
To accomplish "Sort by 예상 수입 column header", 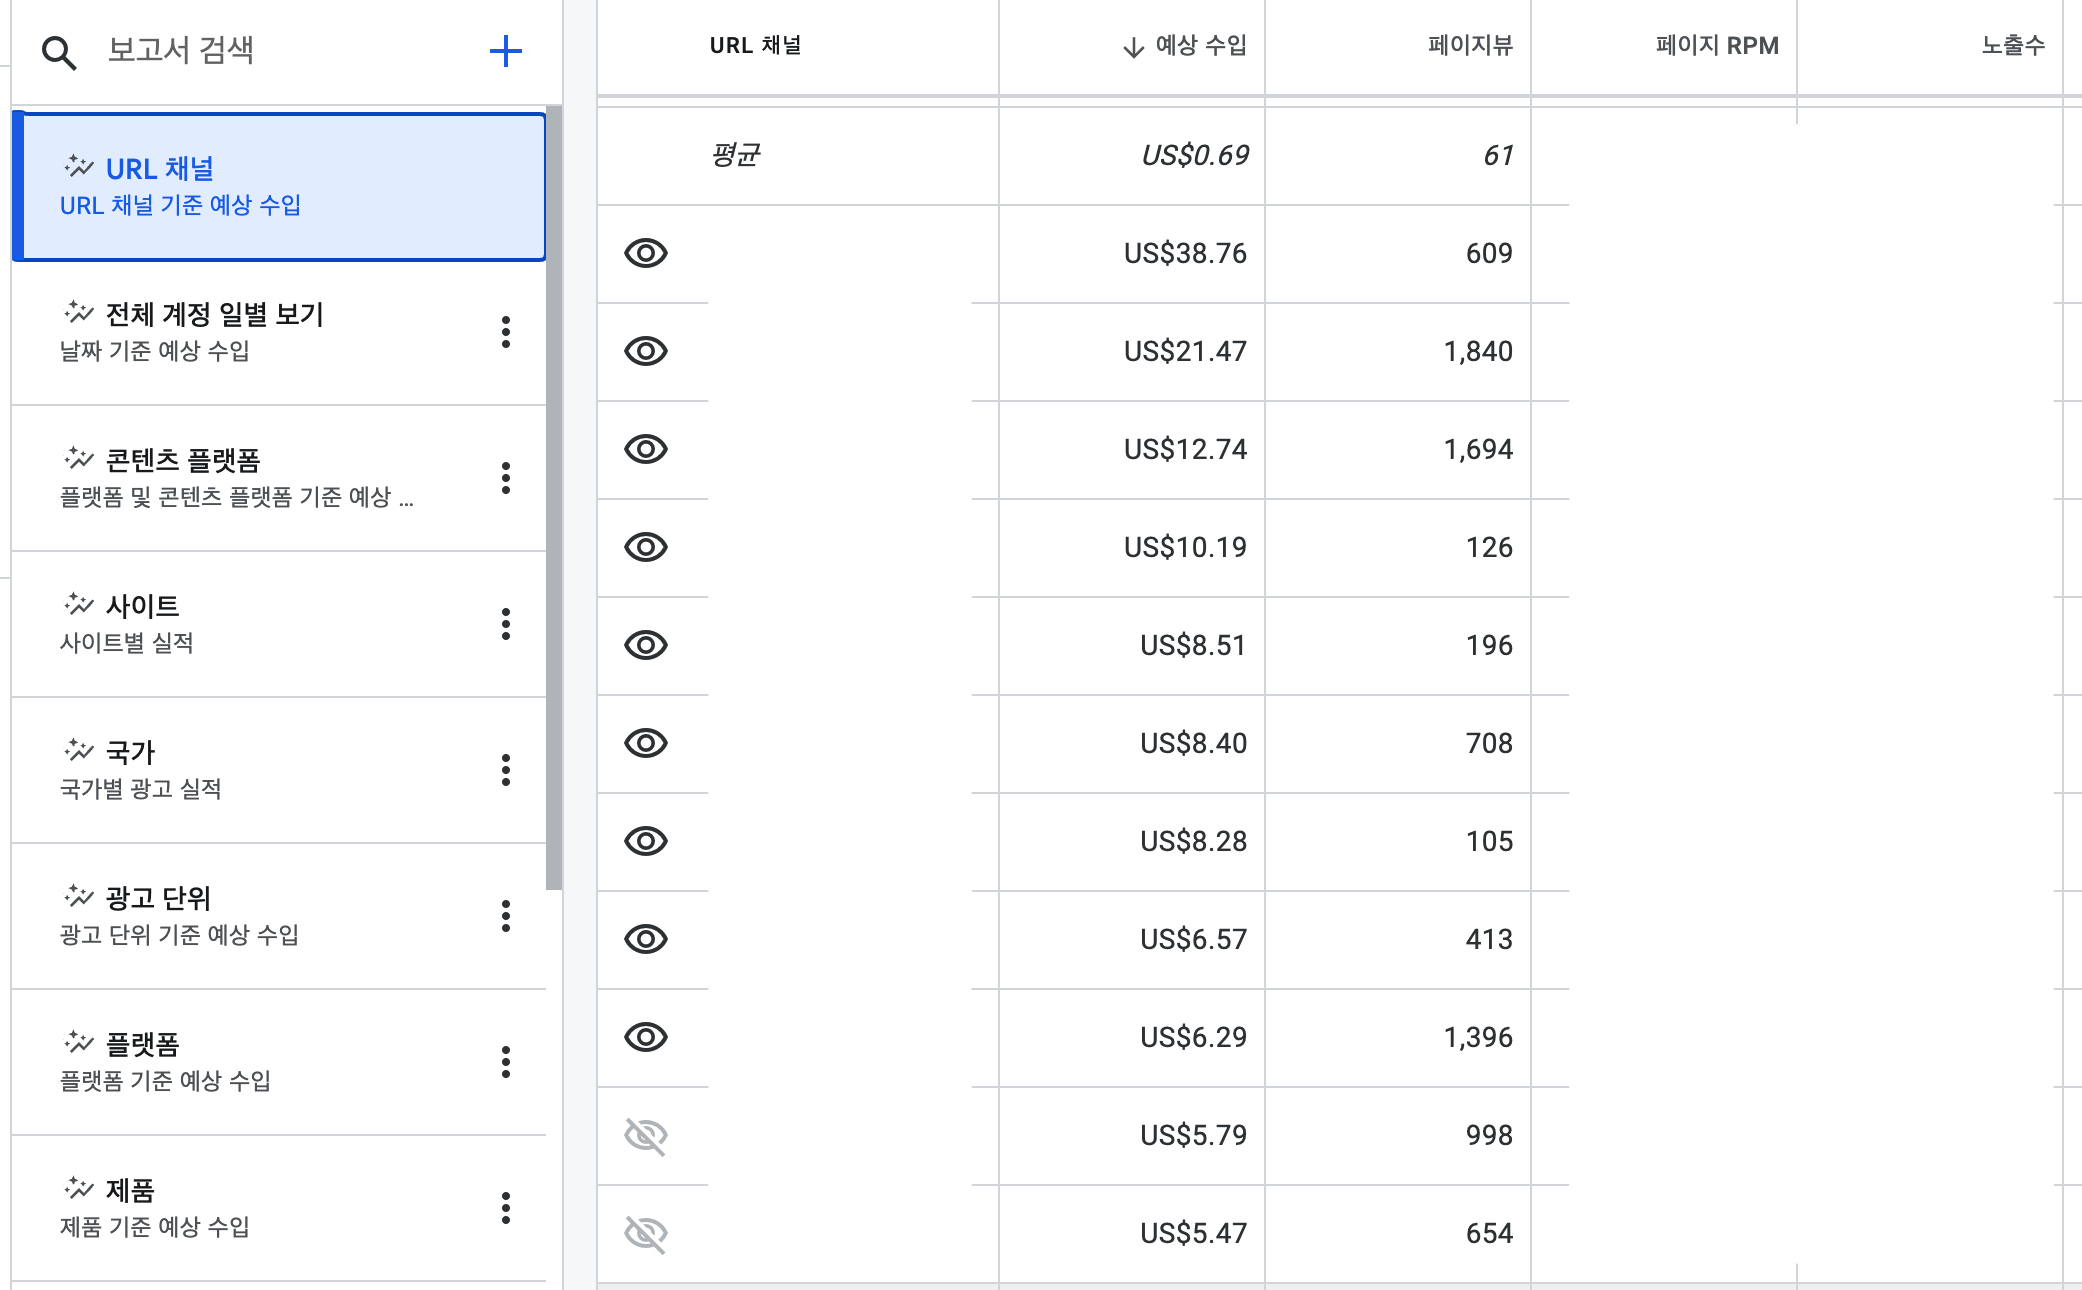I will coord(1199,46).
